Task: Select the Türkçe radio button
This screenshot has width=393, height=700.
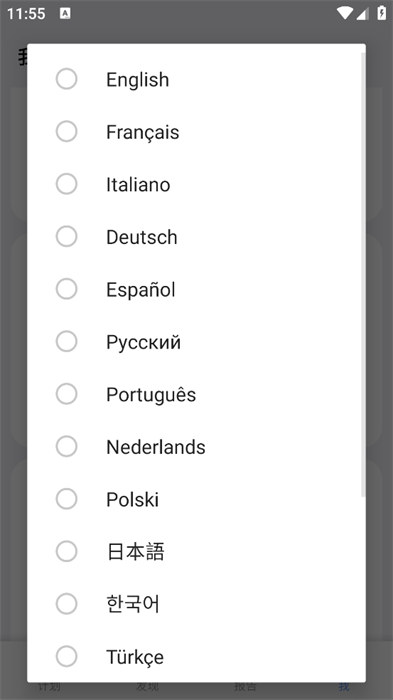Action: pyautogui.click(x=67, y=656)
